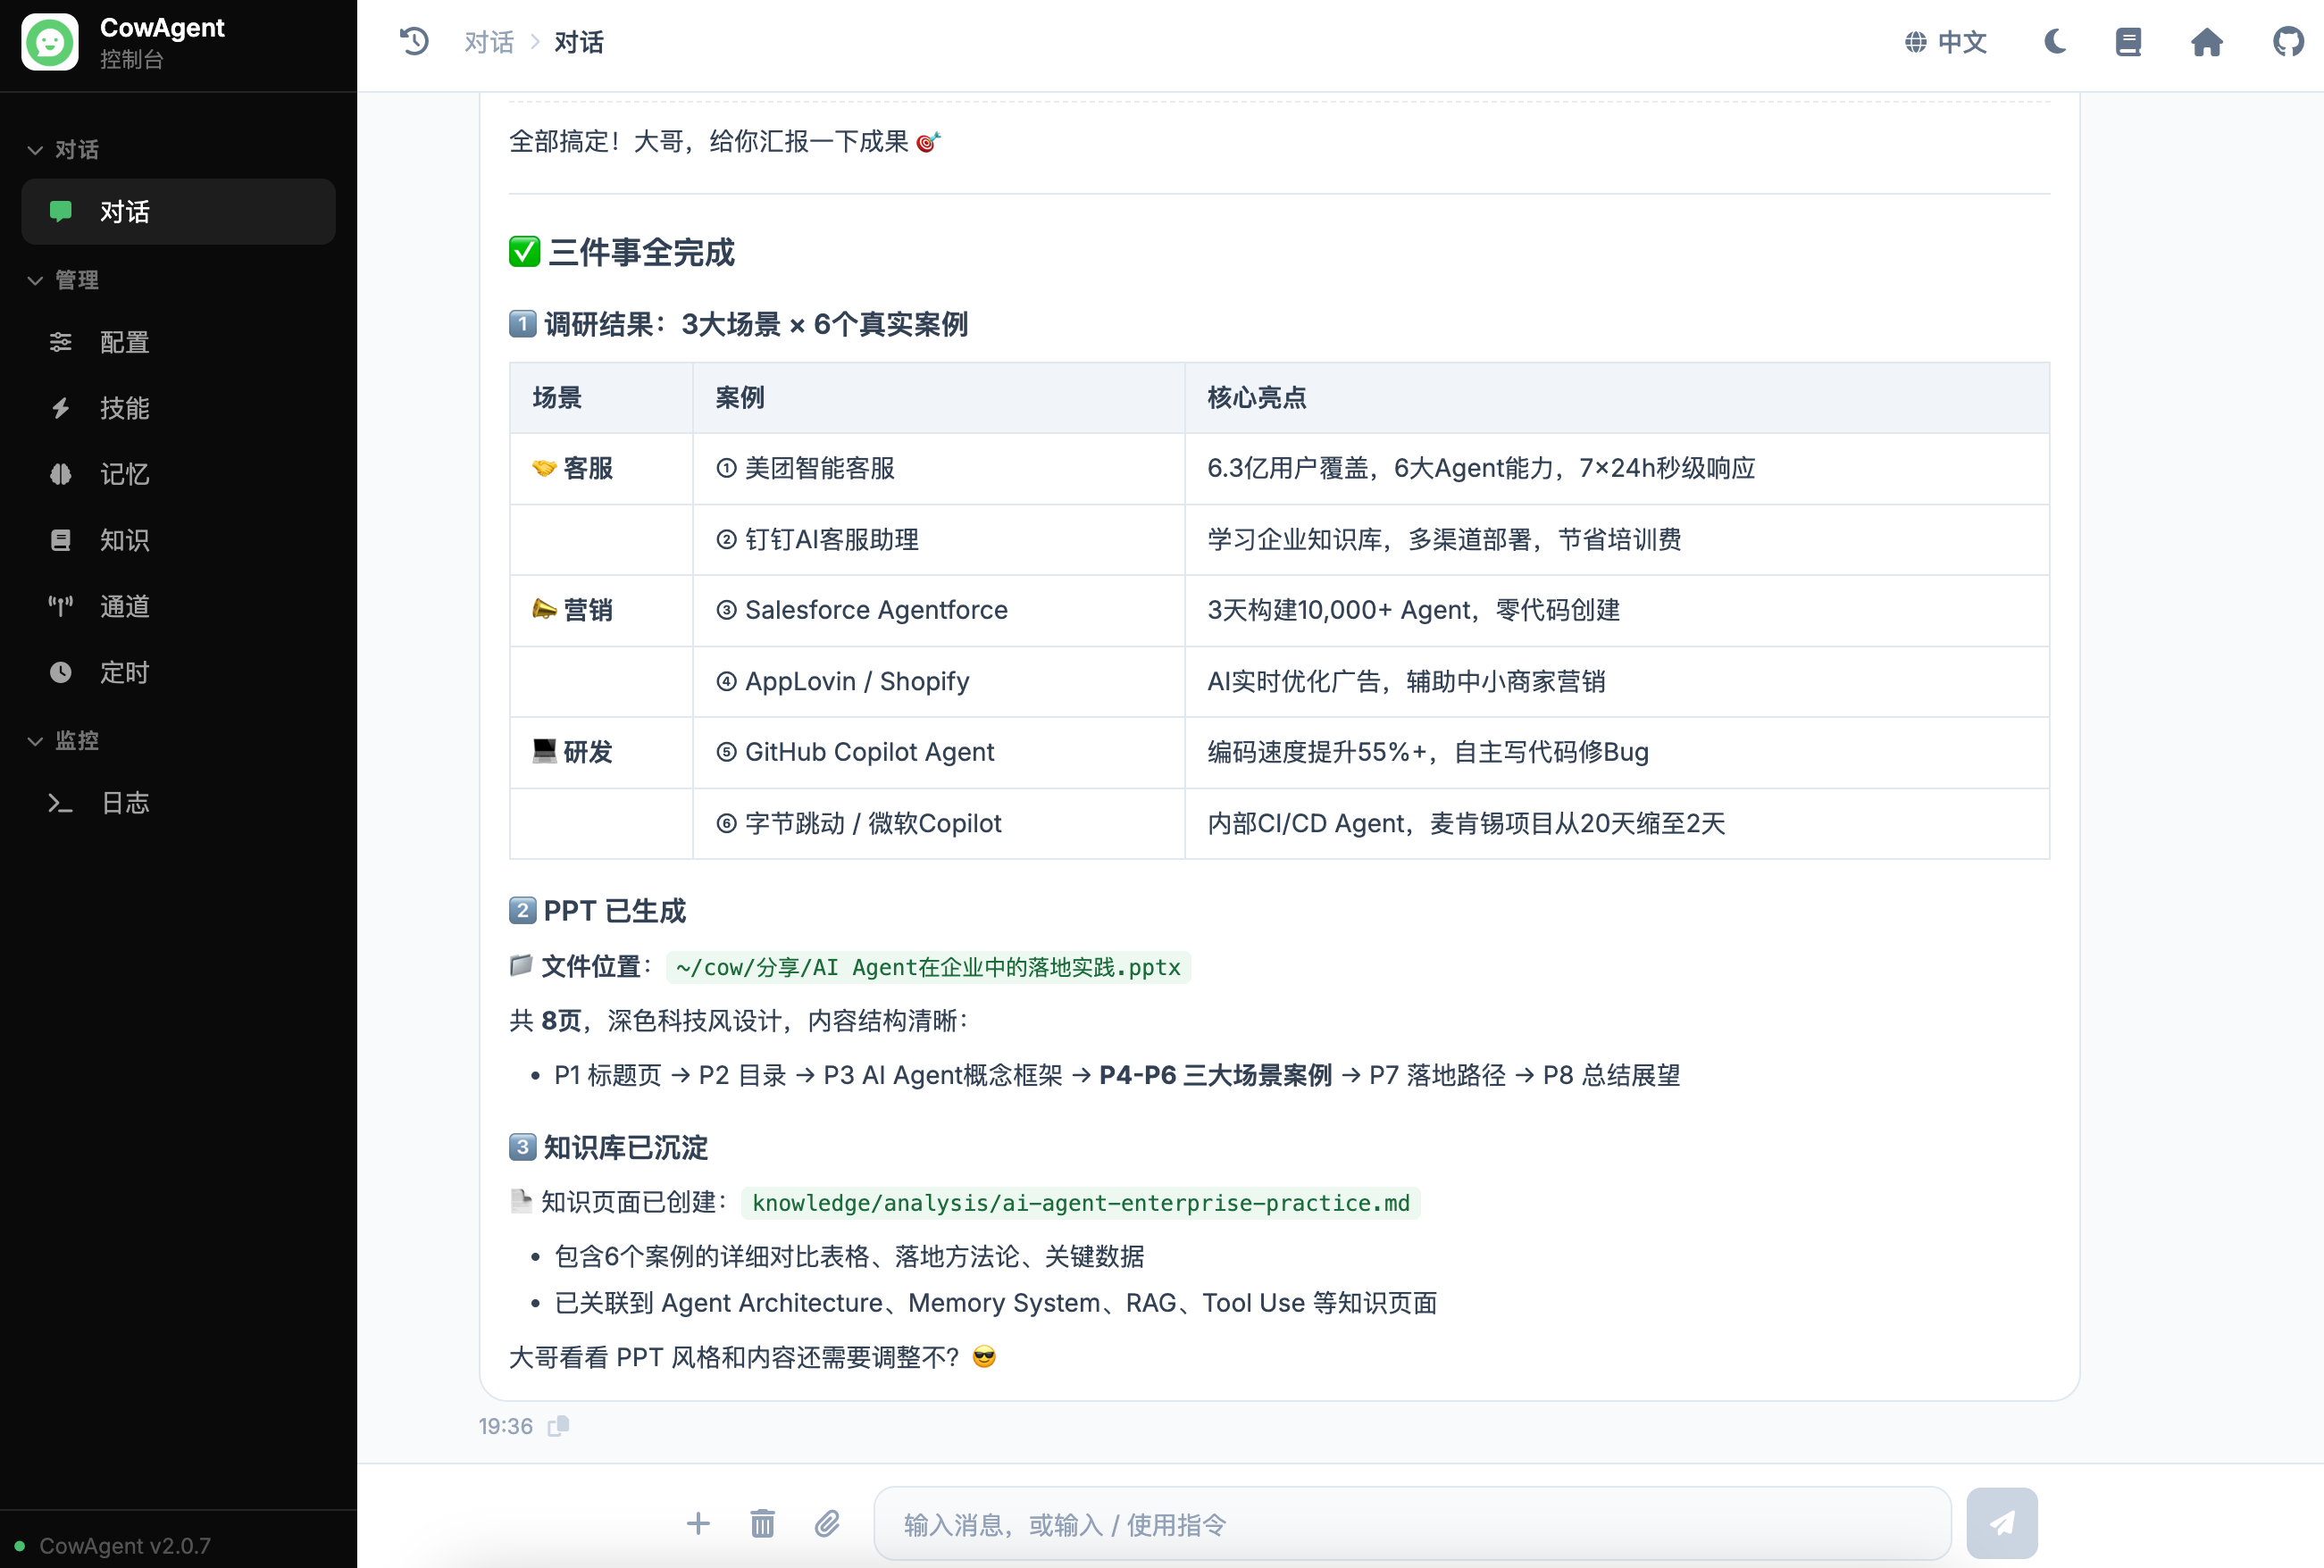Copy the assistant message next to 19:36

(559, 1425)
